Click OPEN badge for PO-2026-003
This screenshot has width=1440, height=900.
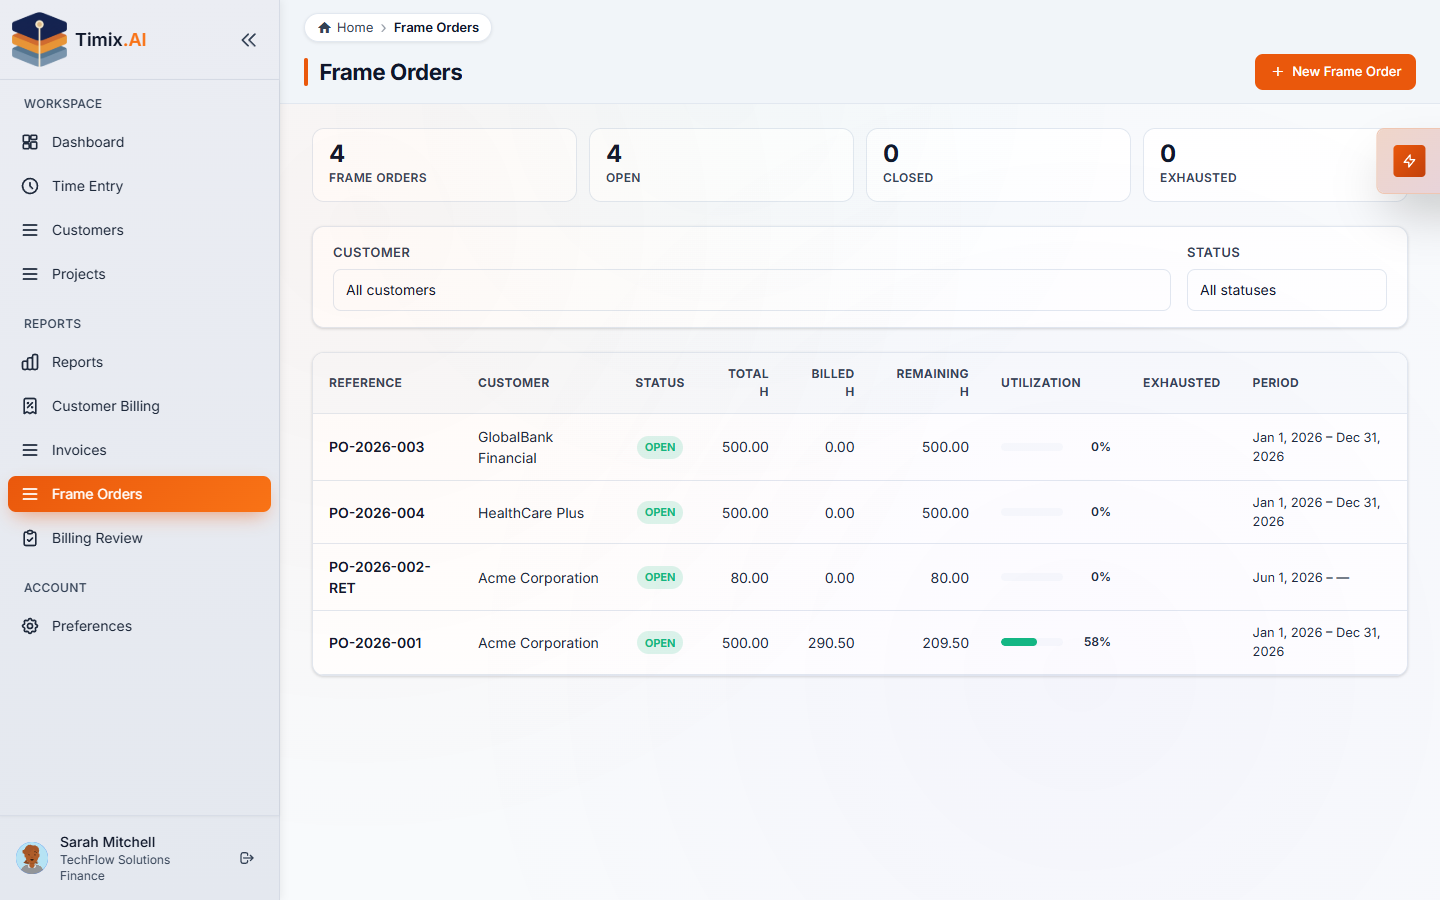pos(660,447)
